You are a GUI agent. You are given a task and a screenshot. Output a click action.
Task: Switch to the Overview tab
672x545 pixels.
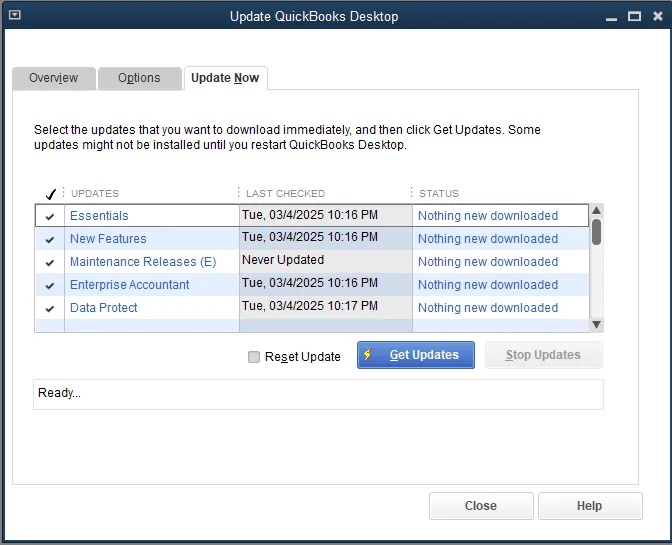pos(54,78)
